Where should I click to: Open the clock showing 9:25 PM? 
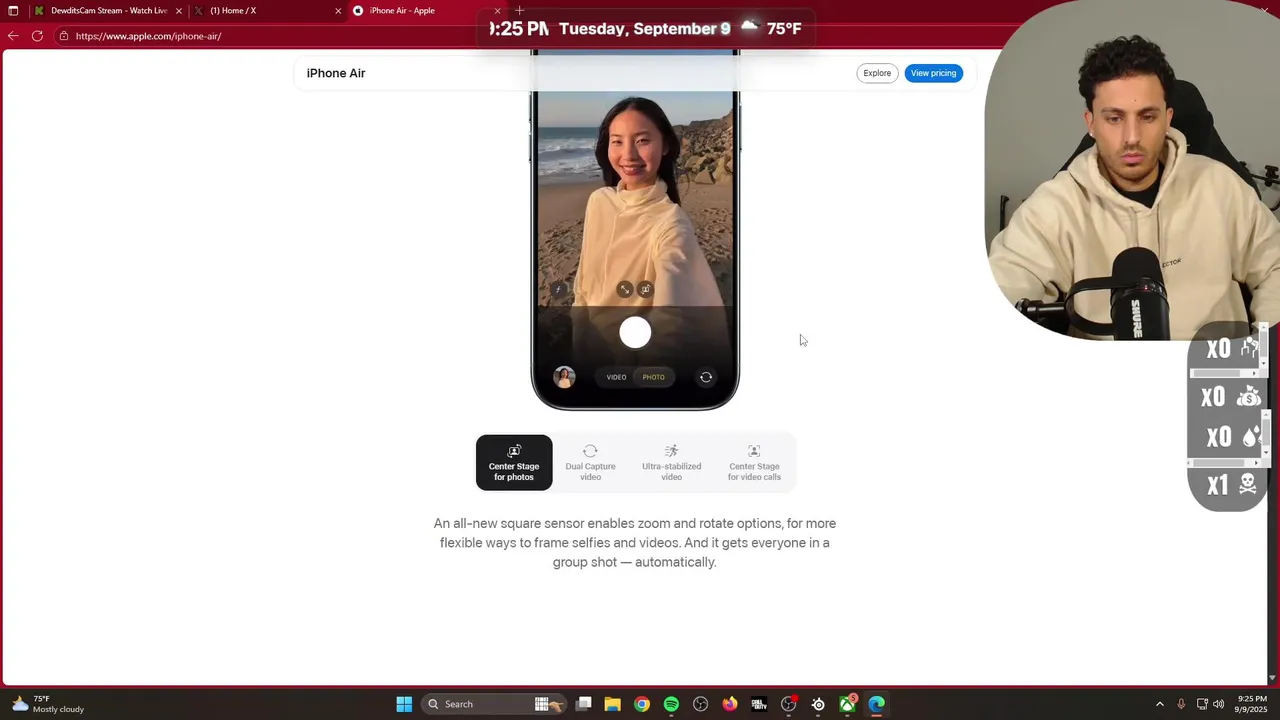point(1252,704)
